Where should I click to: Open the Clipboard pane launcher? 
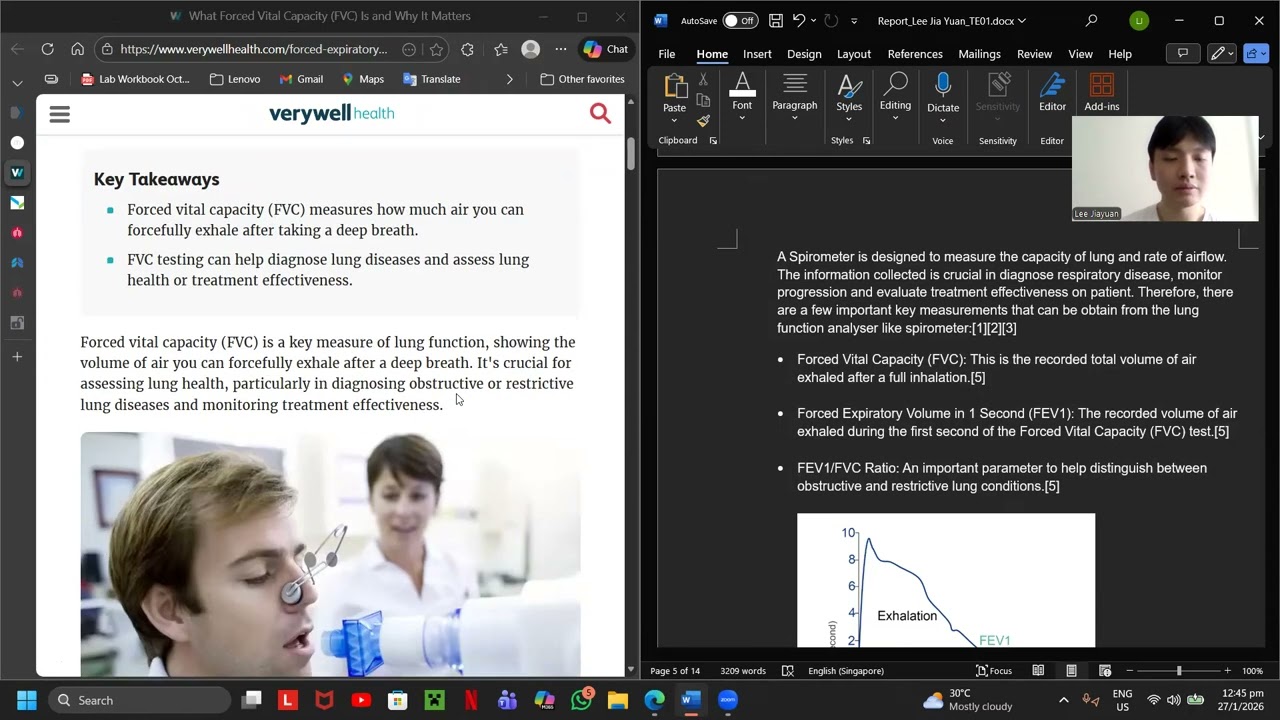coord(713,141)
